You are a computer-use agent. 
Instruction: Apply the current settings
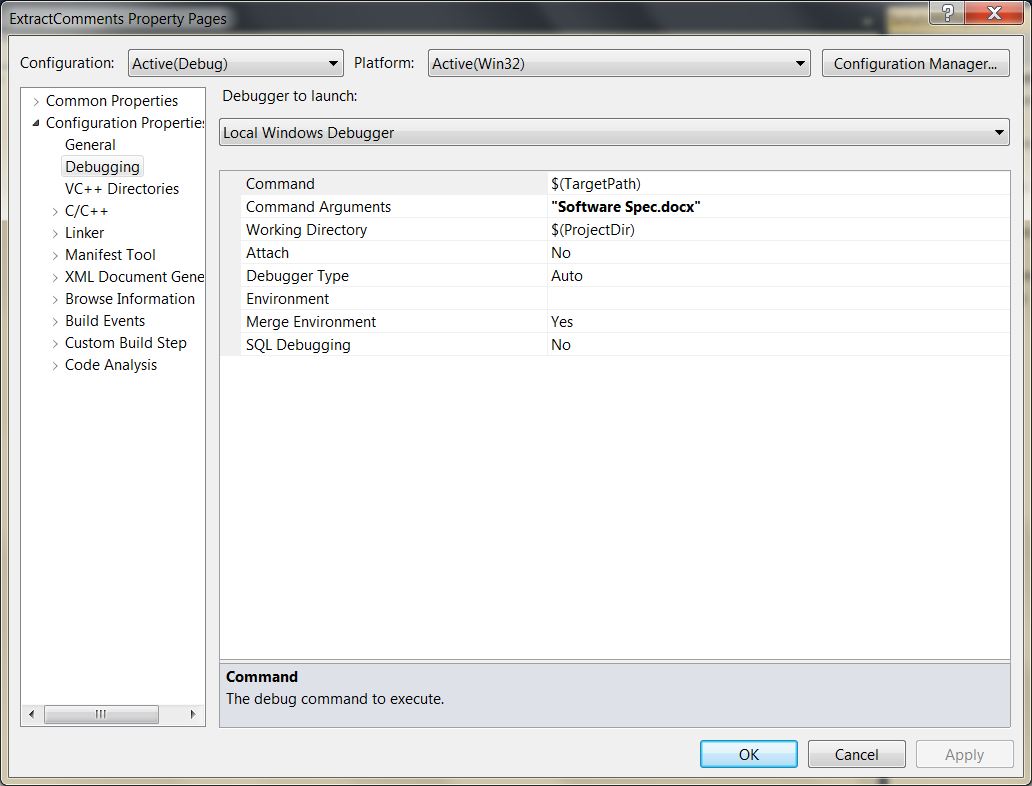[963, 754]
